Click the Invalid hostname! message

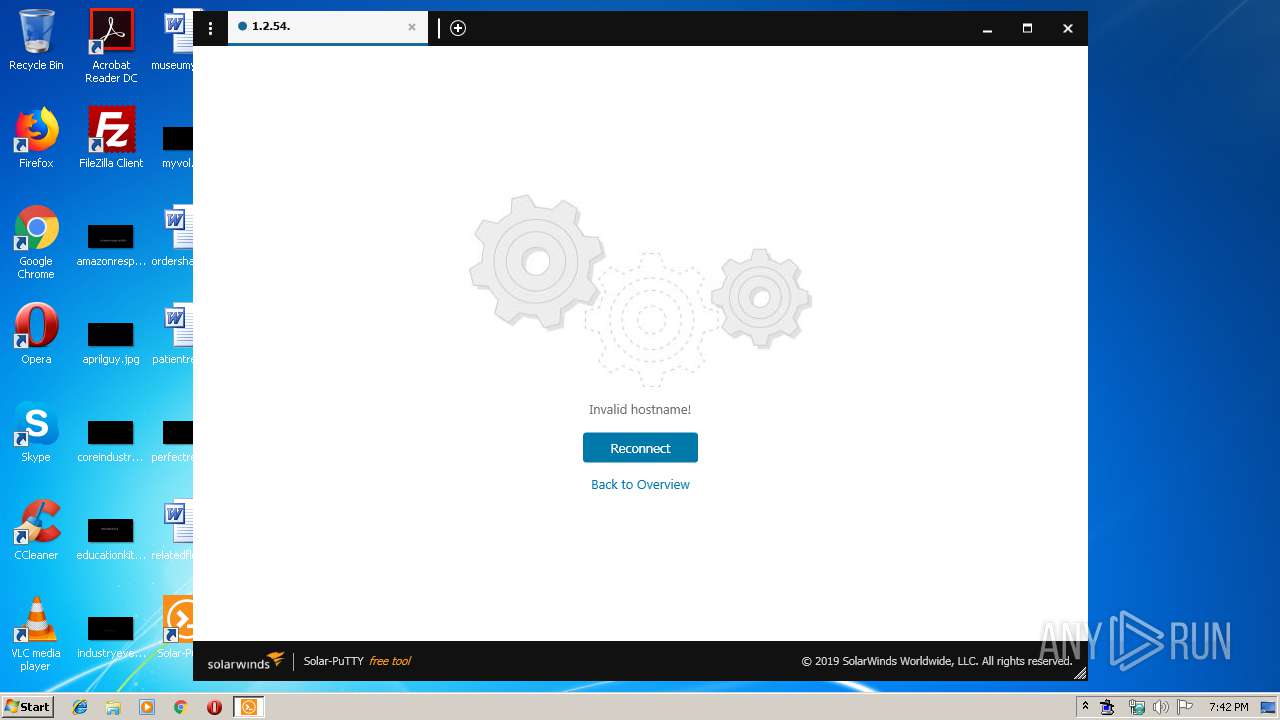pyautogui.click(x=640, y=409)
